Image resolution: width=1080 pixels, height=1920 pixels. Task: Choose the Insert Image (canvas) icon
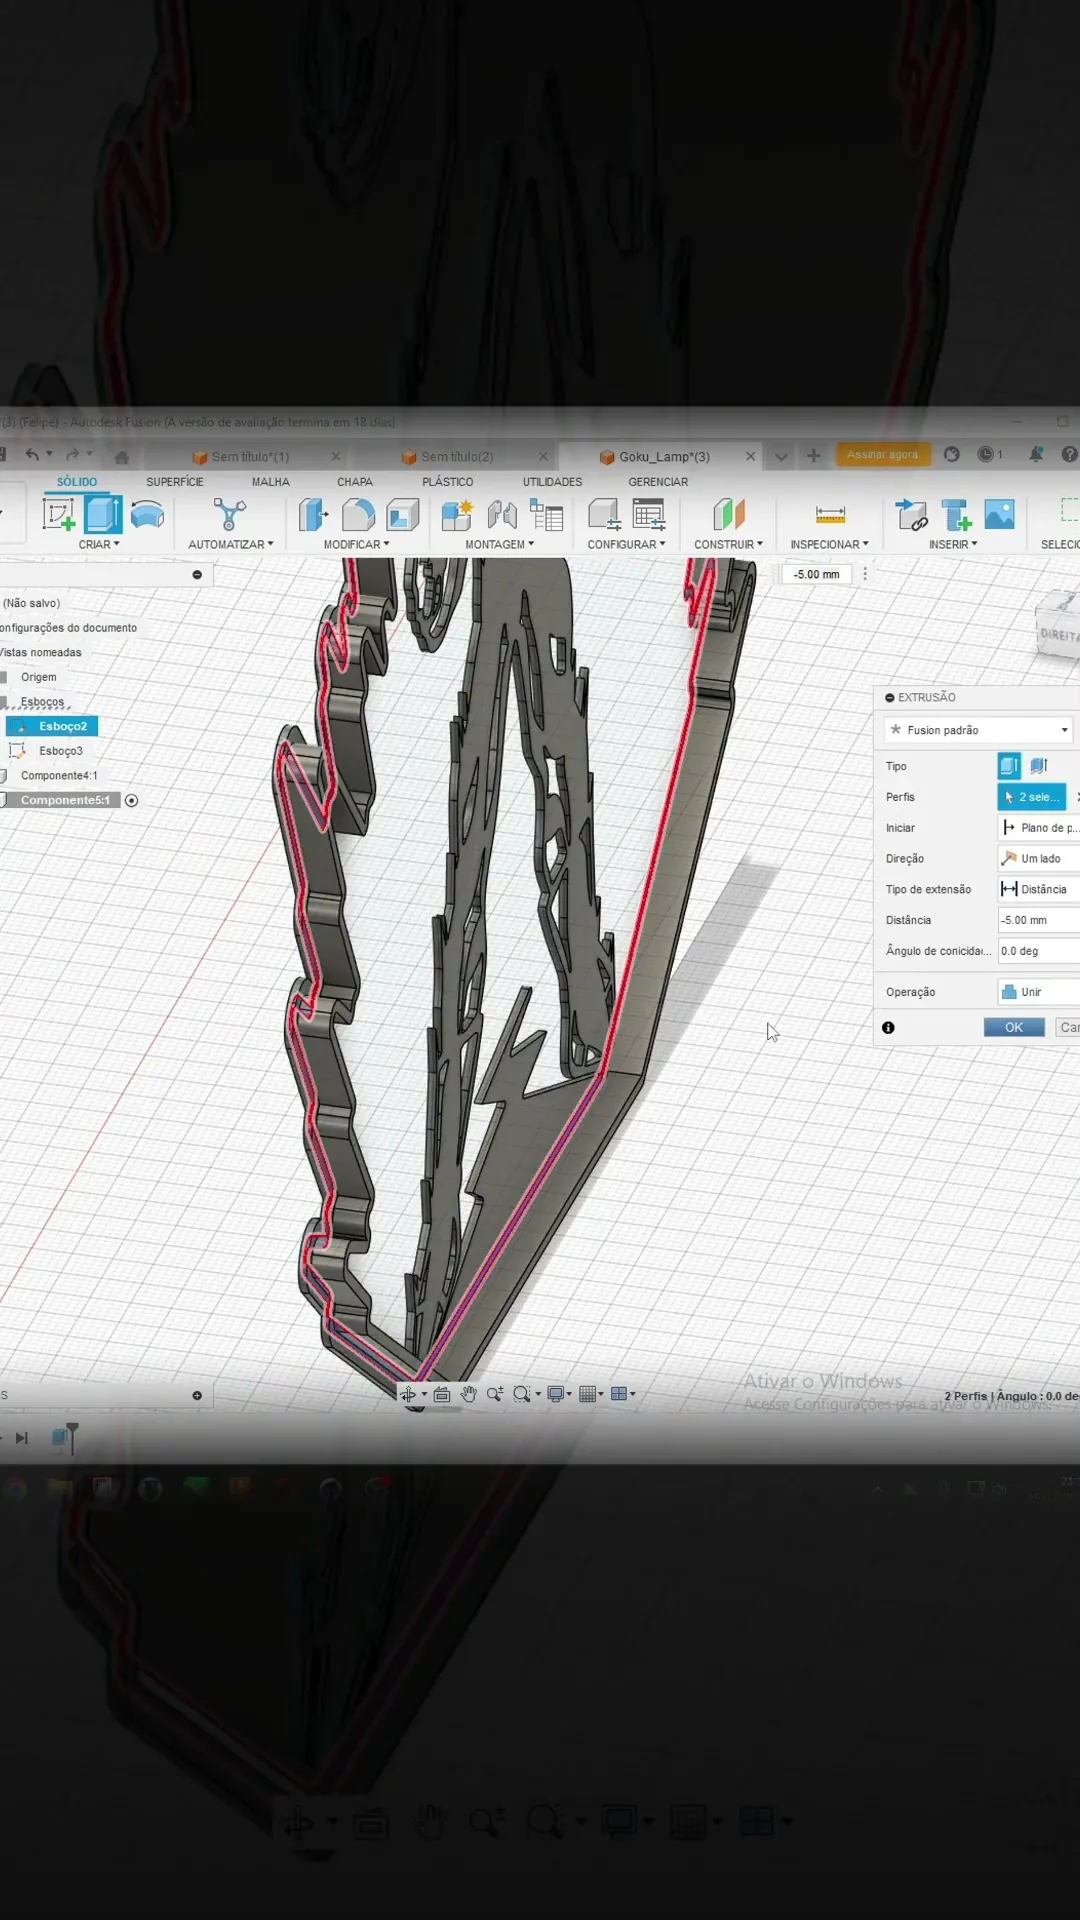click(x=1000, y=515)
